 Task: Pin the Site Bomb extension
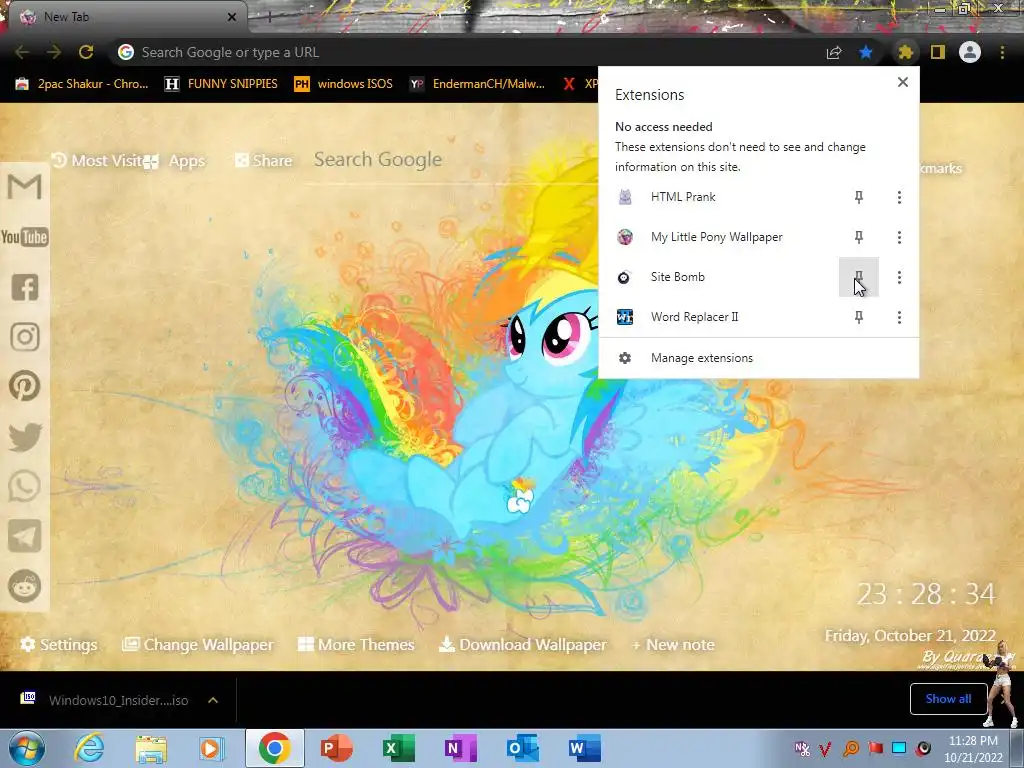859,277
